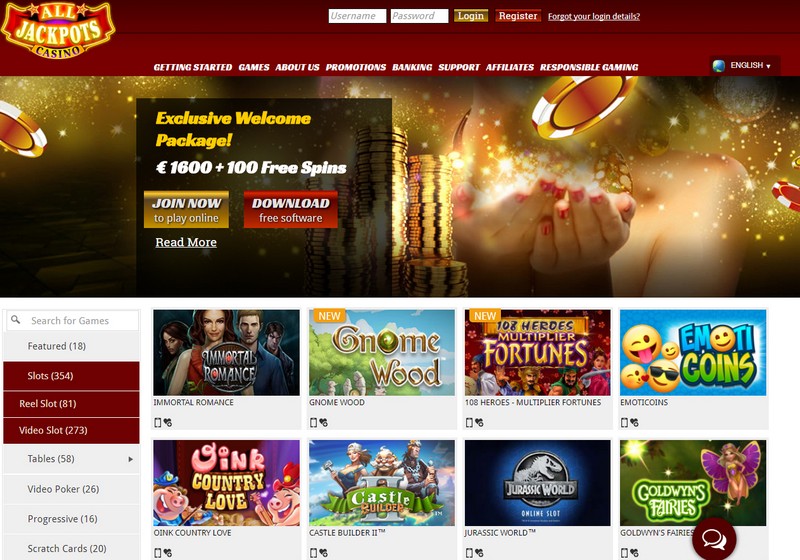Click the search magnifier icon in games sidebar
This screenshot has width=800, height=560.
coord(16,320)
